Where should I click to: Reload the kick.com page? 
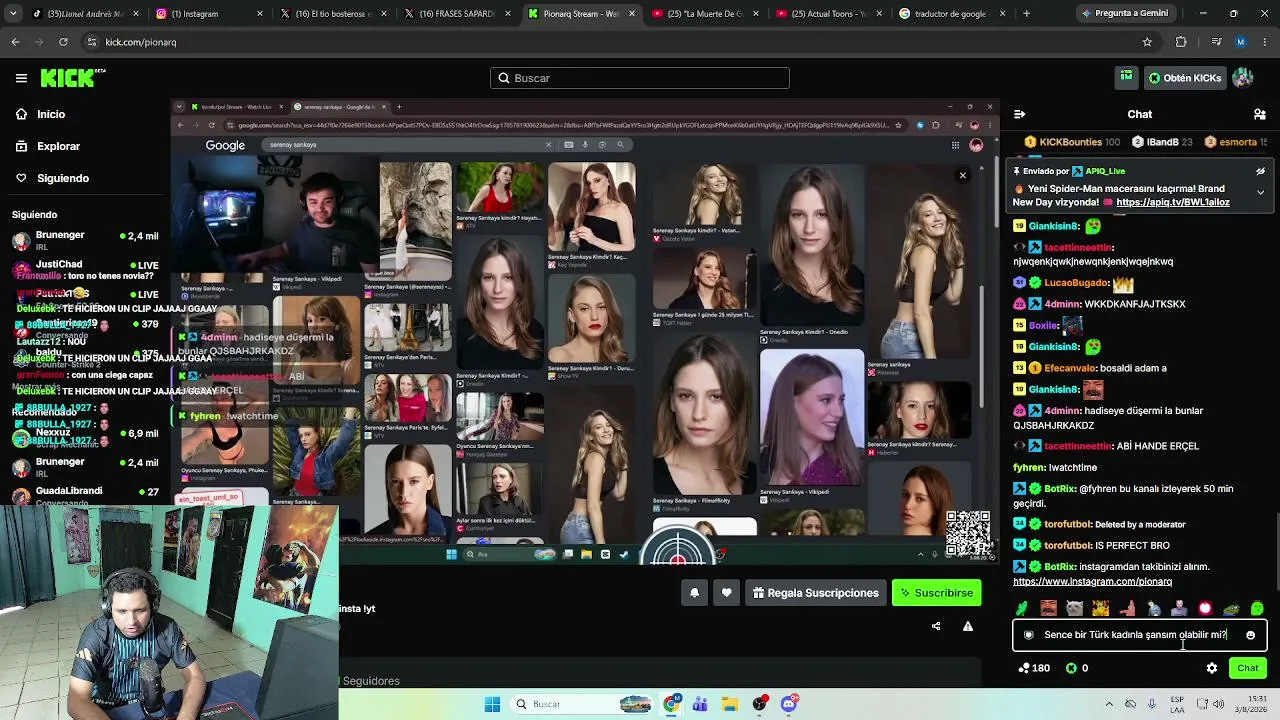tap(63, 42)
